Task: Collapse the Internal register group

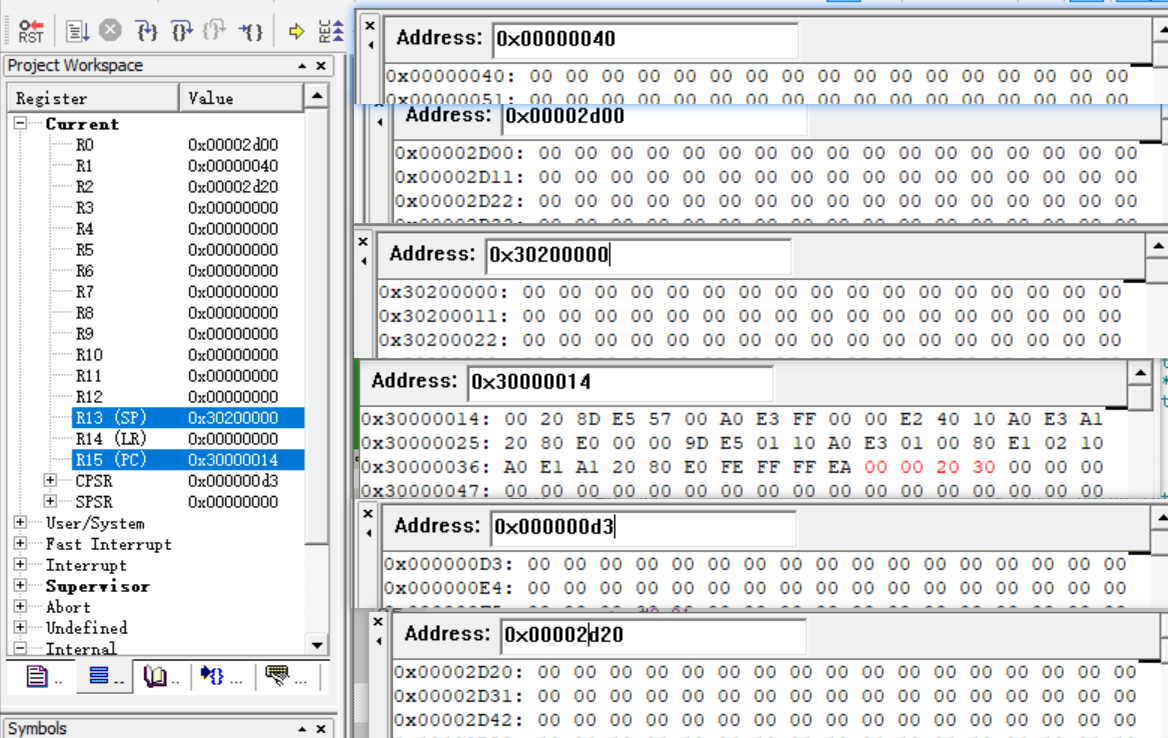Action: pos(20,648)
